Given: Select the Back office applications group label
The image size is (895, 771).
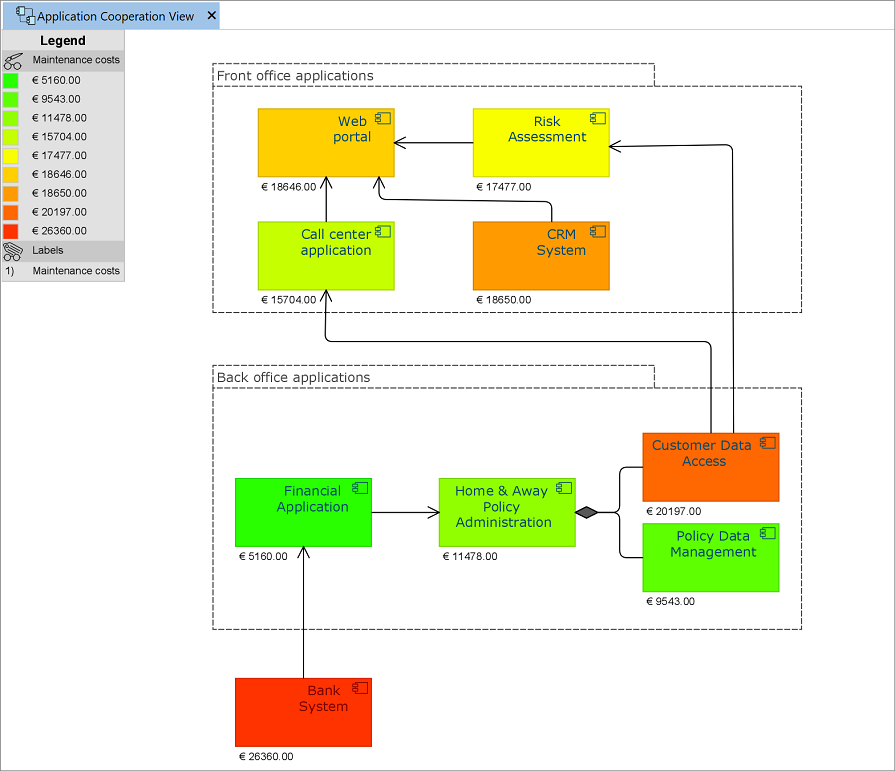Looking at the screenshot, I should (x=293, y=377).
